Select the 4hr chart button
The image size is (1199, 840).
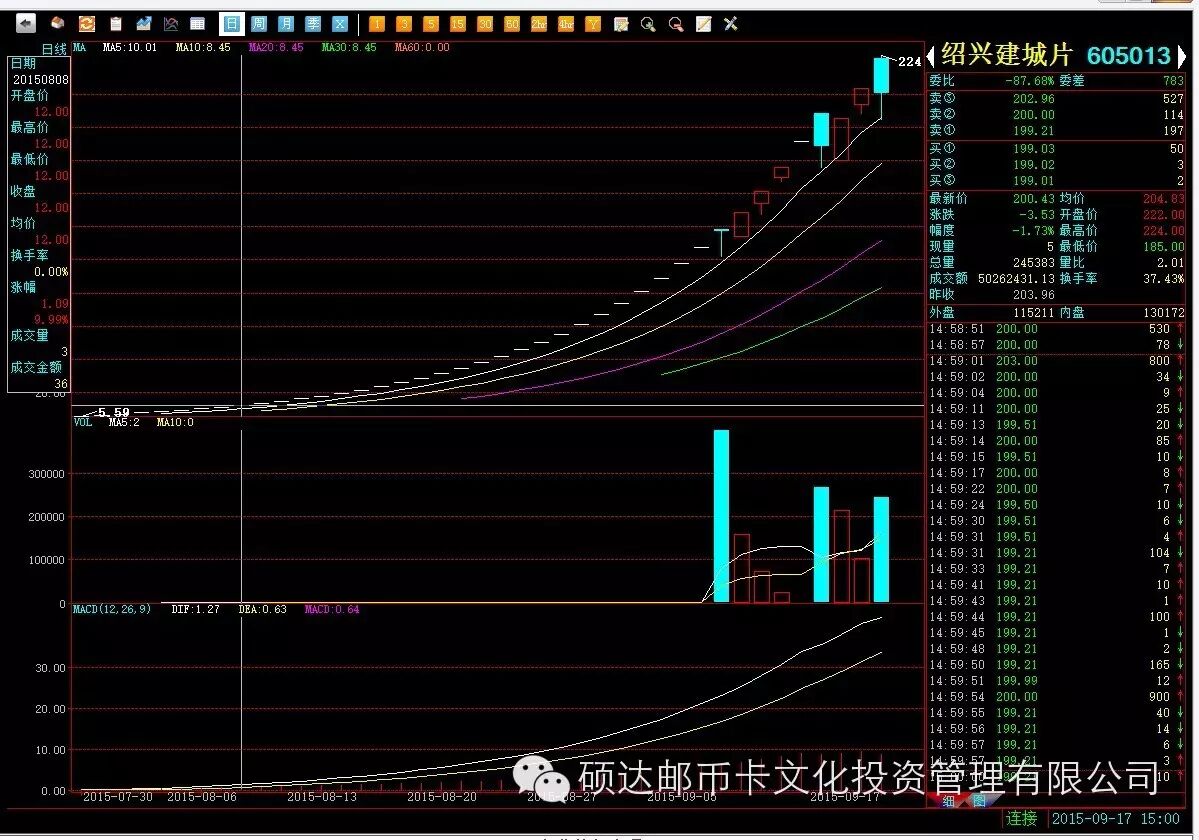coord(566,24)
